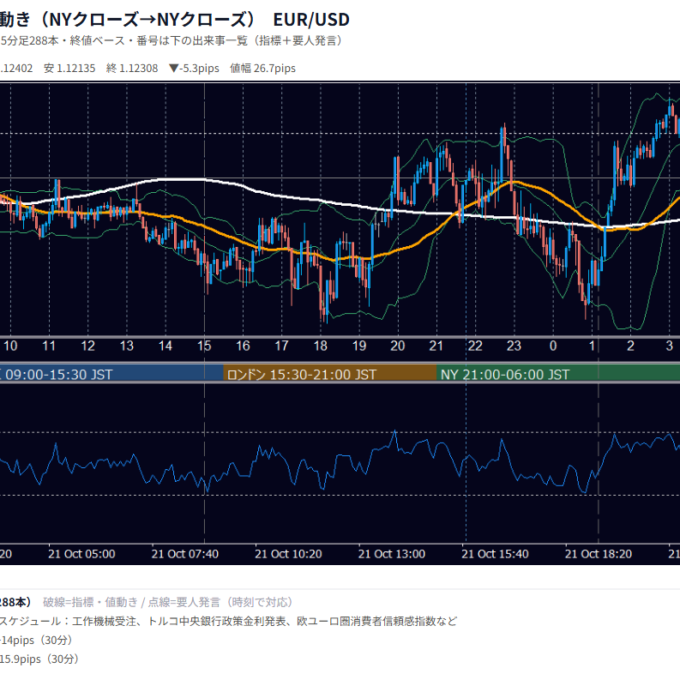
Task: Click hour label 12 on the chart axis
Action: (x=88, y=346)
